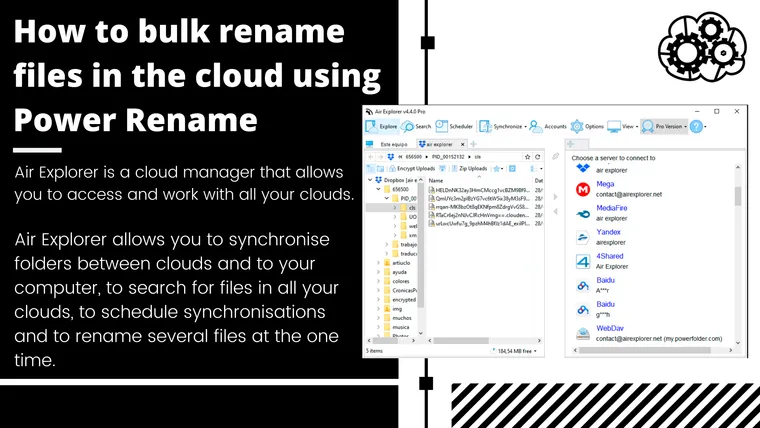Open the Pro Version dropdown
Screen dimensions: 760x428
[x=664, y=127]
